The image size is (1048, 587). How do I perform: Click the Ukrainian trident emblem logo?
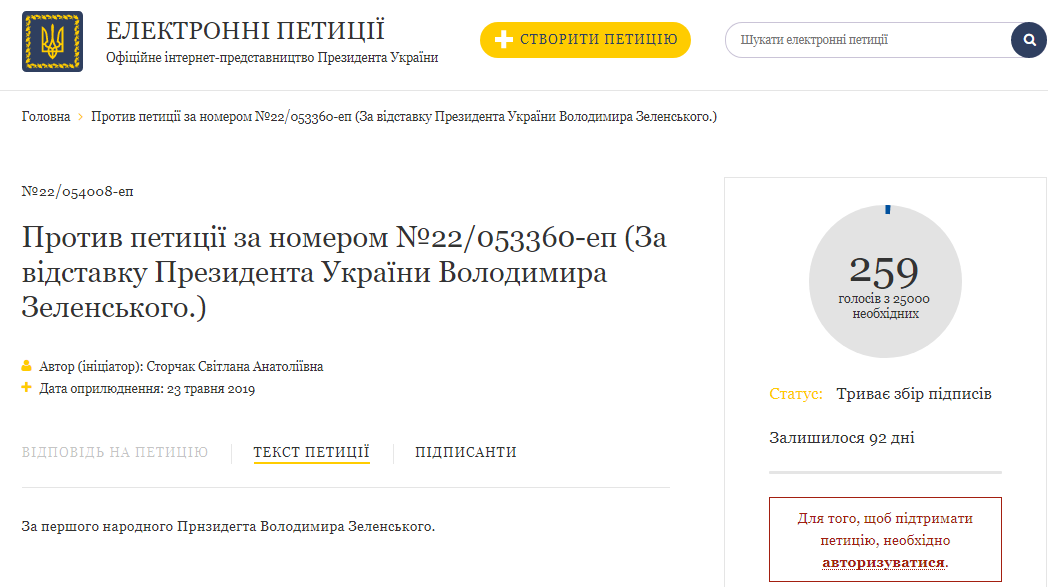pyautogui.click(x=52, y=42)
